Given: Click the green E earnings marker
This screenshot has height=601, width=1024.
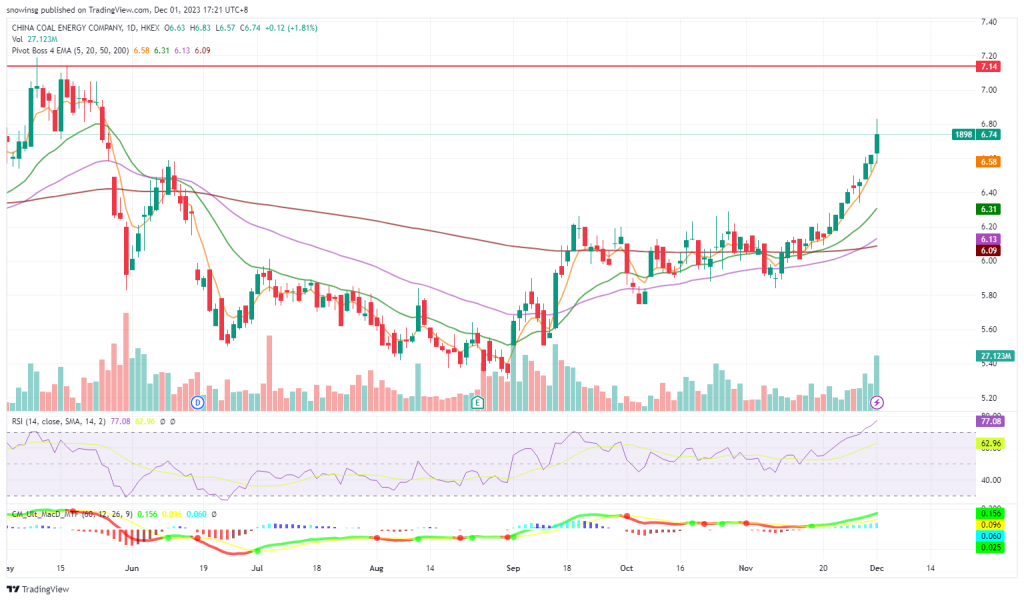Looking at the screenshot, I should (x=477, y=402).
